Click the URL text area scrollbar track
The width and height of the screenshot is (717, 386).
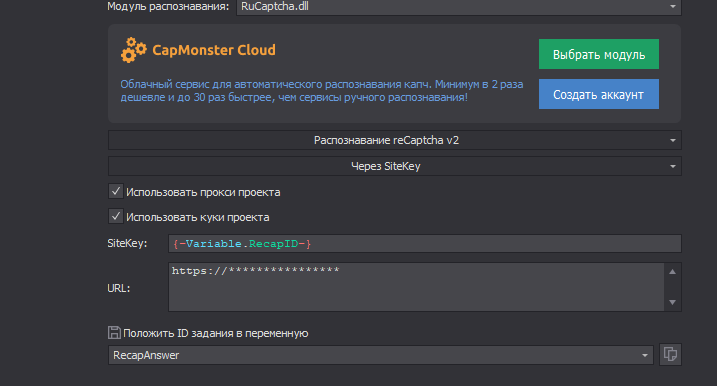(672, 287)
